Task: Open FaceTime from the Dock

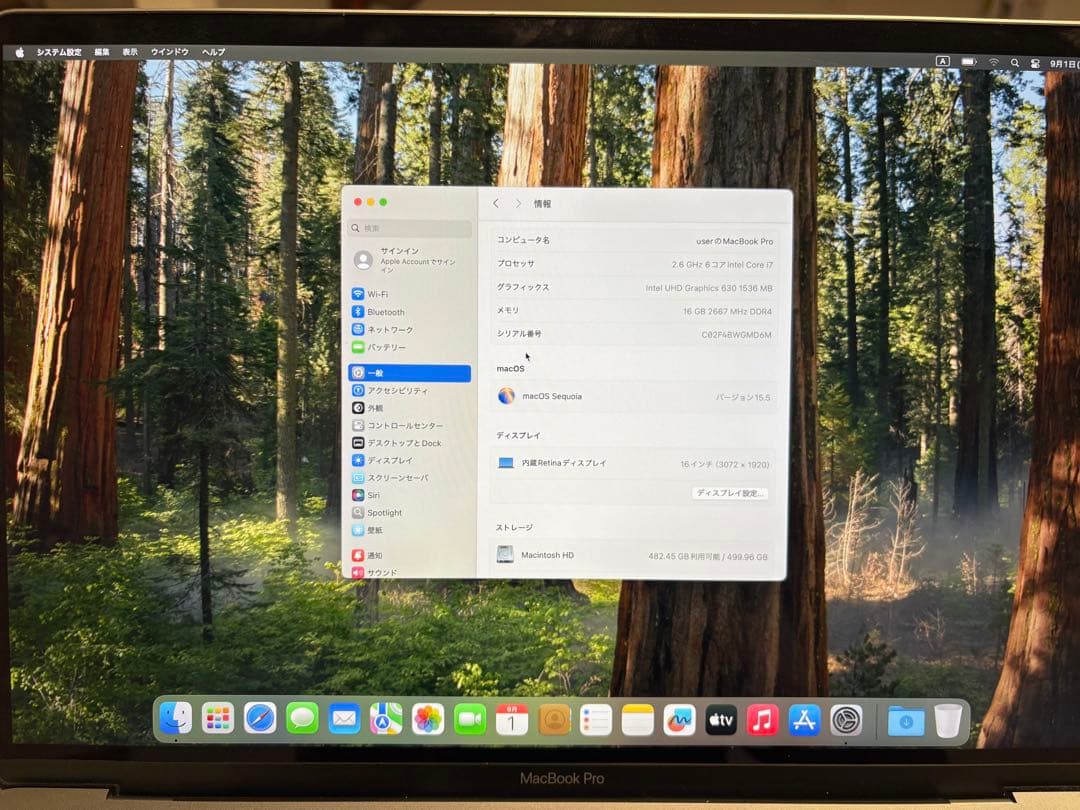Action: 470,720
